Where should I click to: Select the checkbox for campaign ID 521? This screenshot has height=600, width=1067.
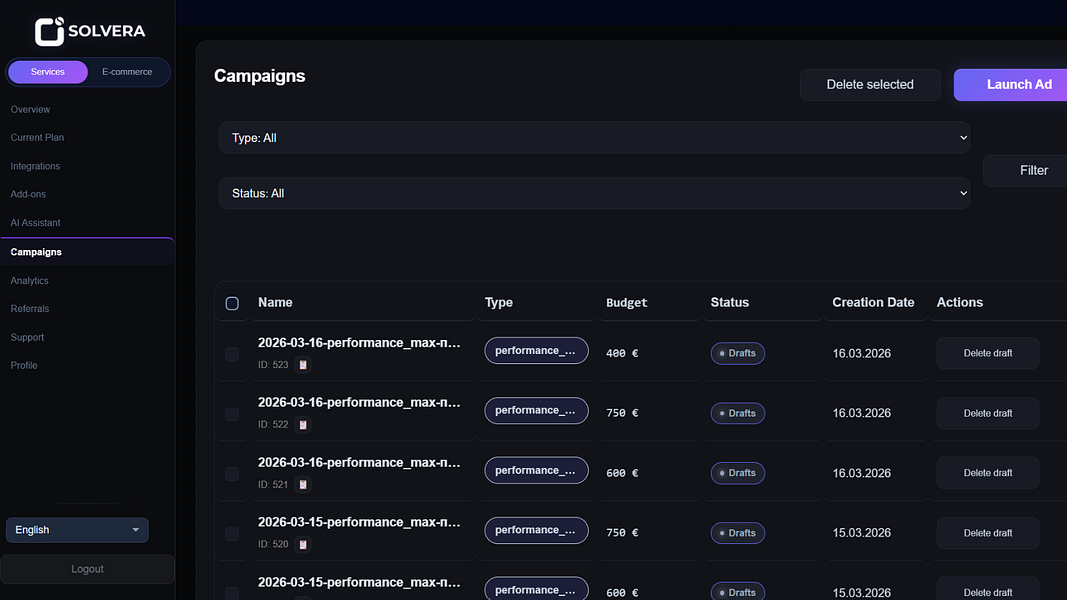click(x=232, y=473)
